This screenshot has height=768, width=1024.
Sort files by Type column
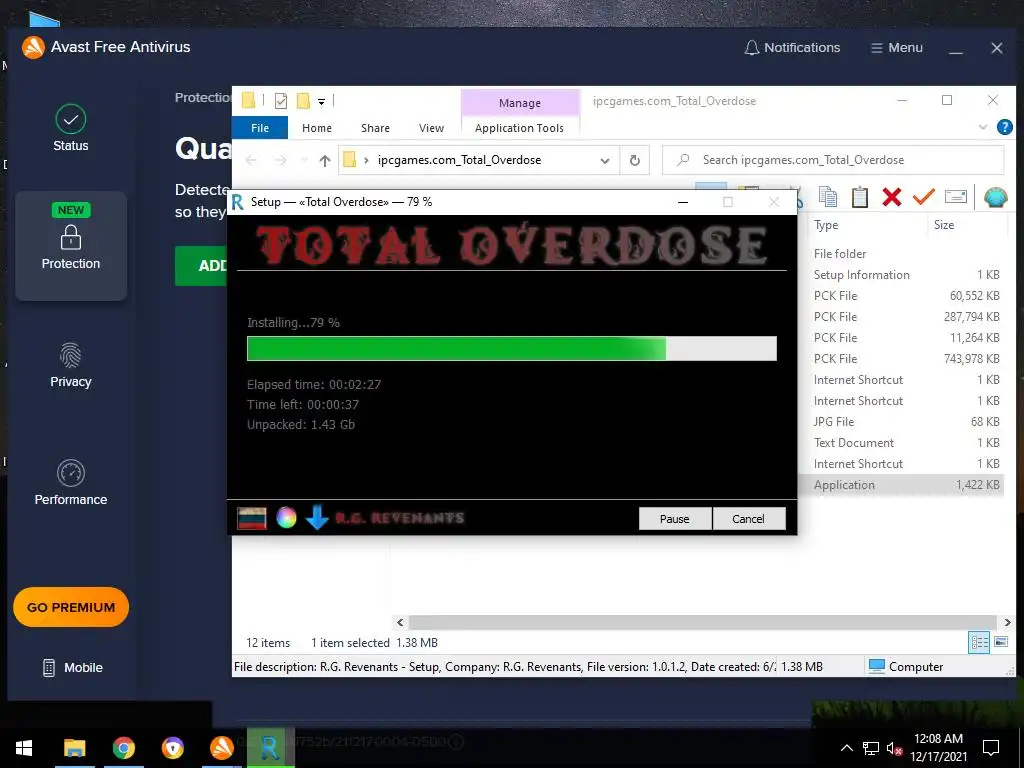[x=826, y=225]
